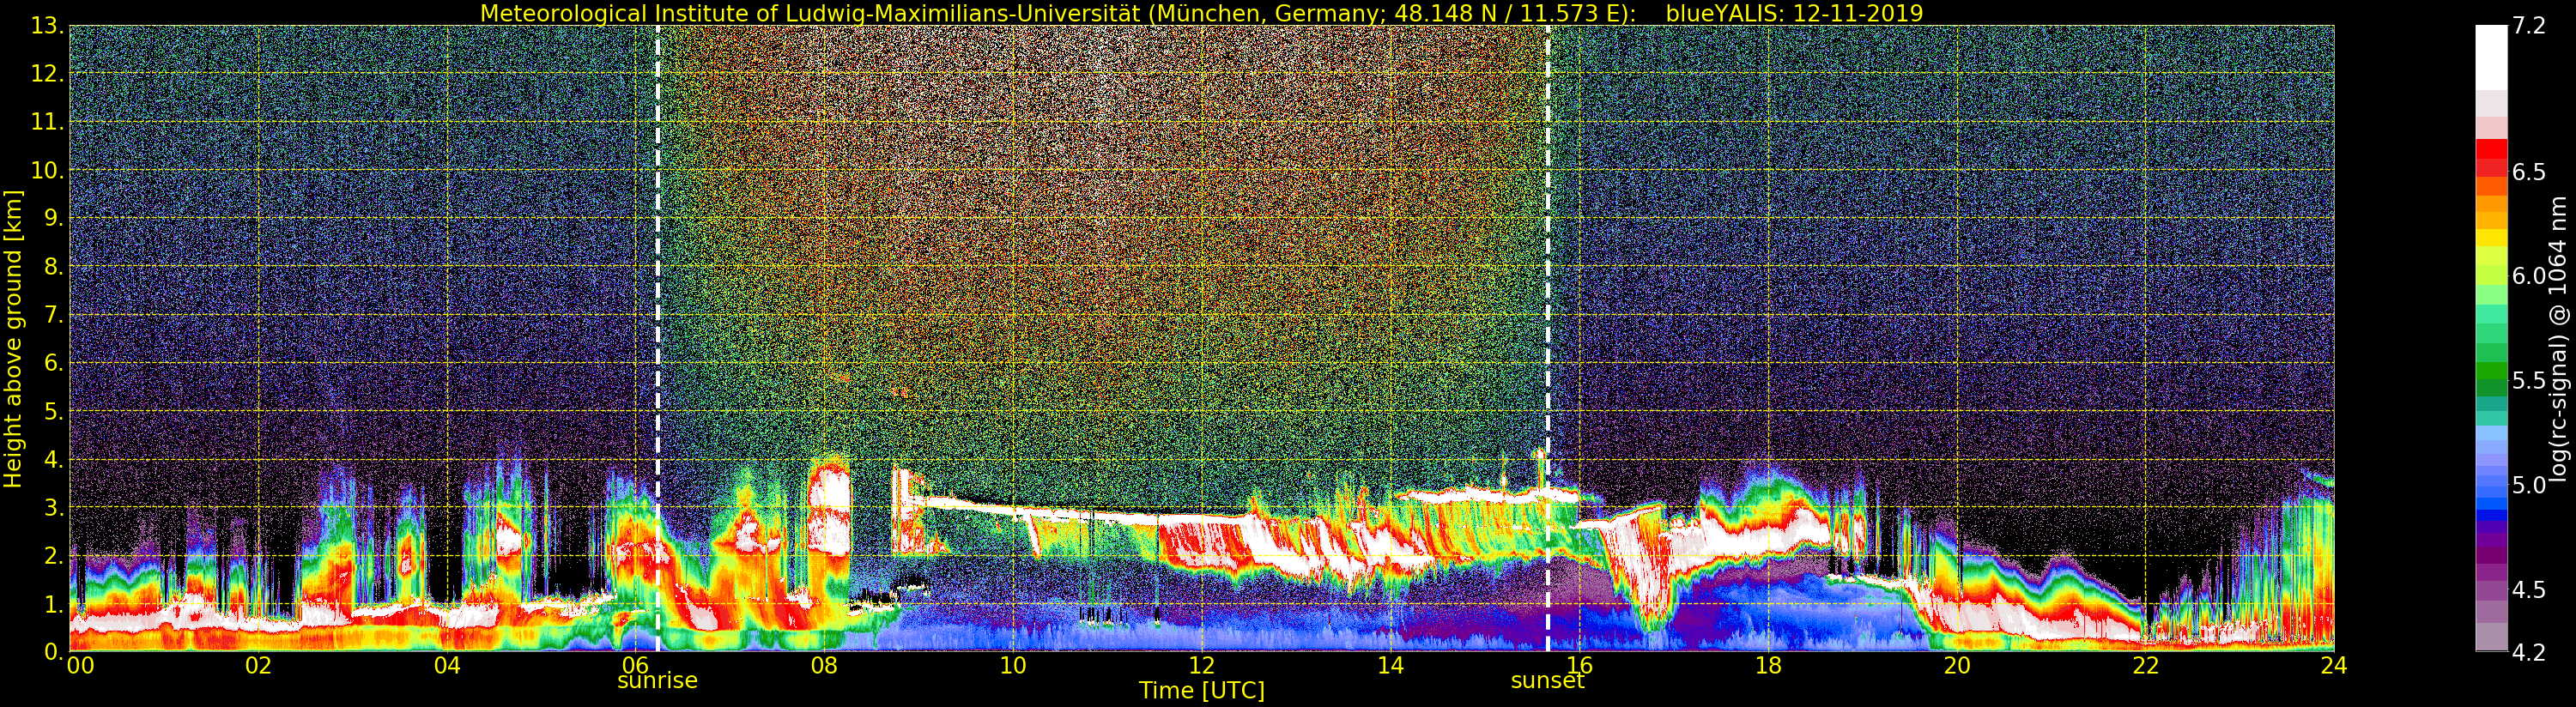2576x707 pixels.
Task: Click time axis tick label '08'
Action: coord(824,665)
